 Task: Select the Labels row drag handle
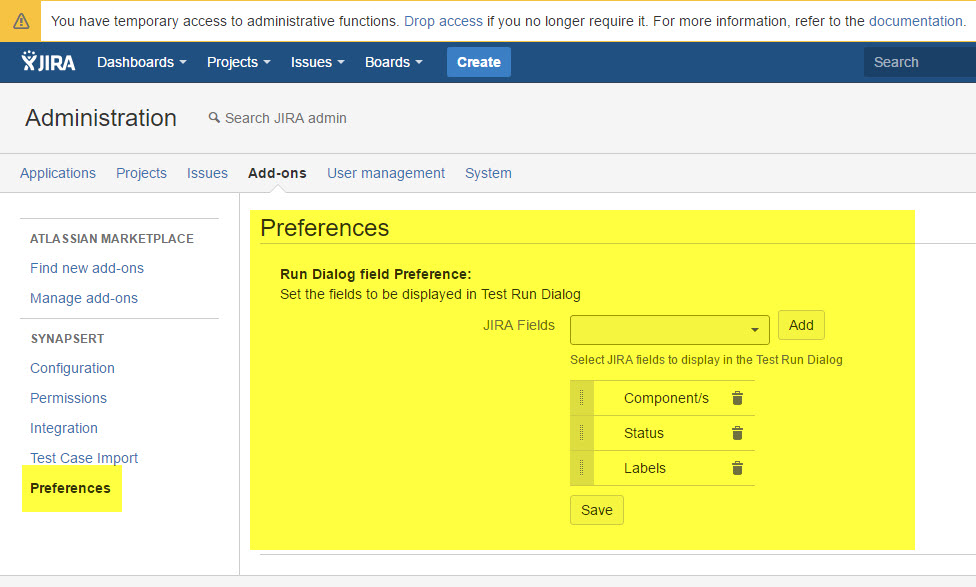coord(581,468)
